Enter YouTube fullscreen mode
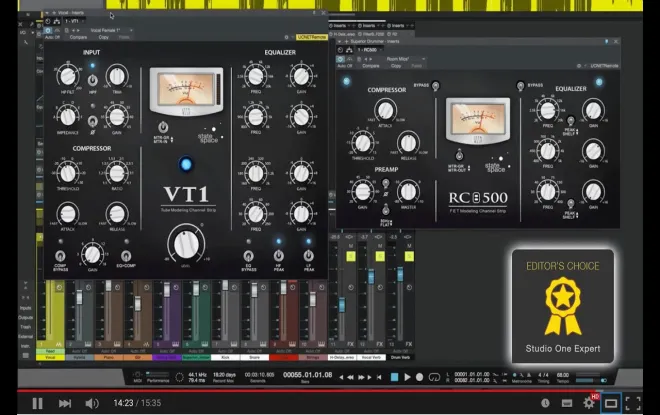Image resolution: width=660 pixels, height=415 pixels. tap(633, 403)
